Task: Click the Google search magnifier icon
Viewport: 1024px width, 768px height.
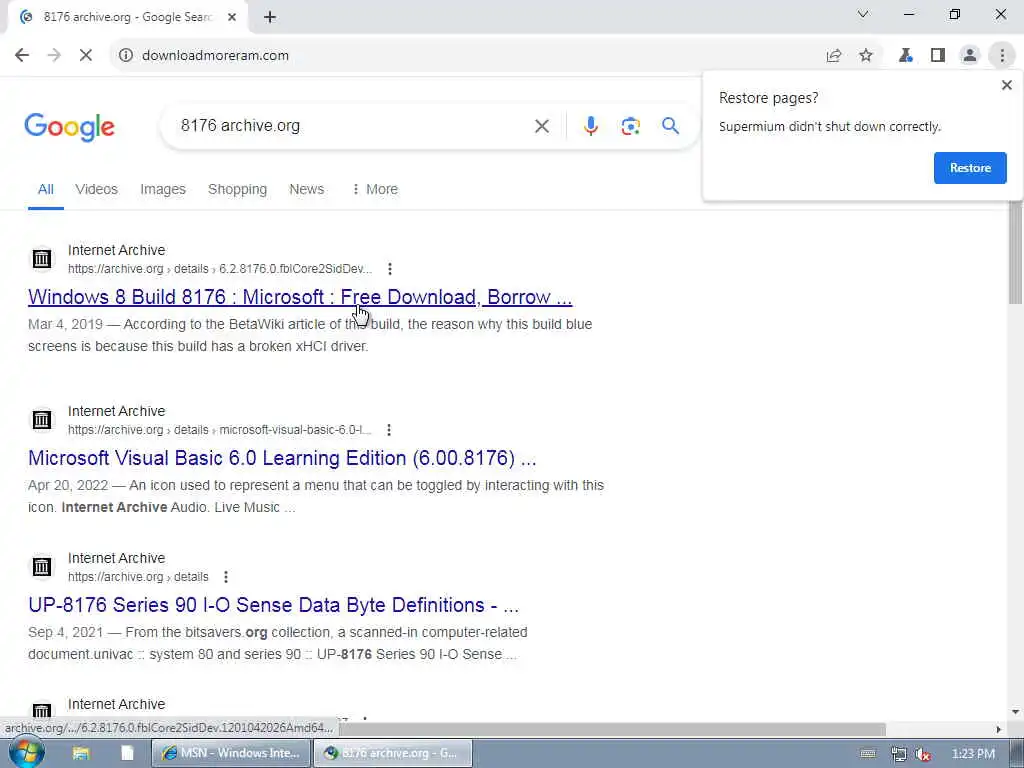Action: pos(670,126)
